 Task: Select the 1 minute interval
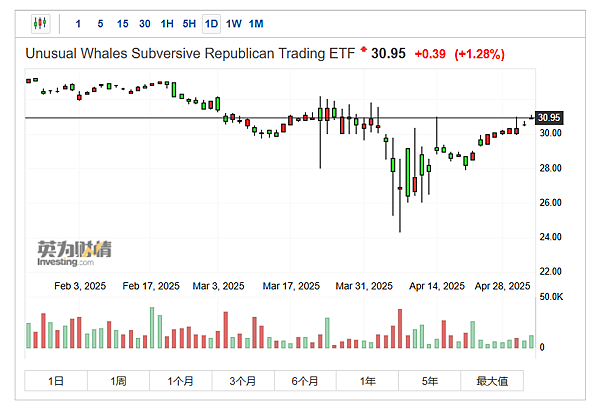[78, 24]
